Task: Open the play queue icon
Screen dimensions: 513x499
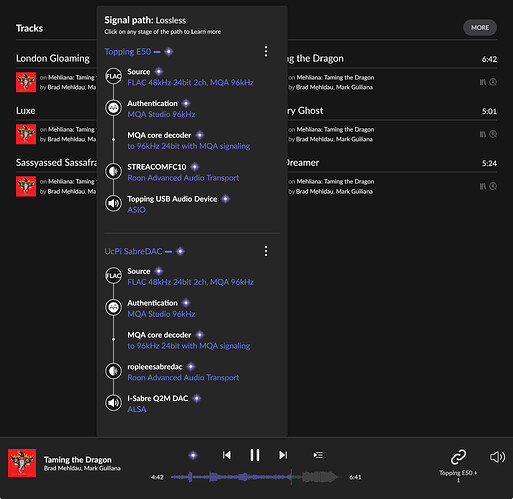Action: click(318, 455)
